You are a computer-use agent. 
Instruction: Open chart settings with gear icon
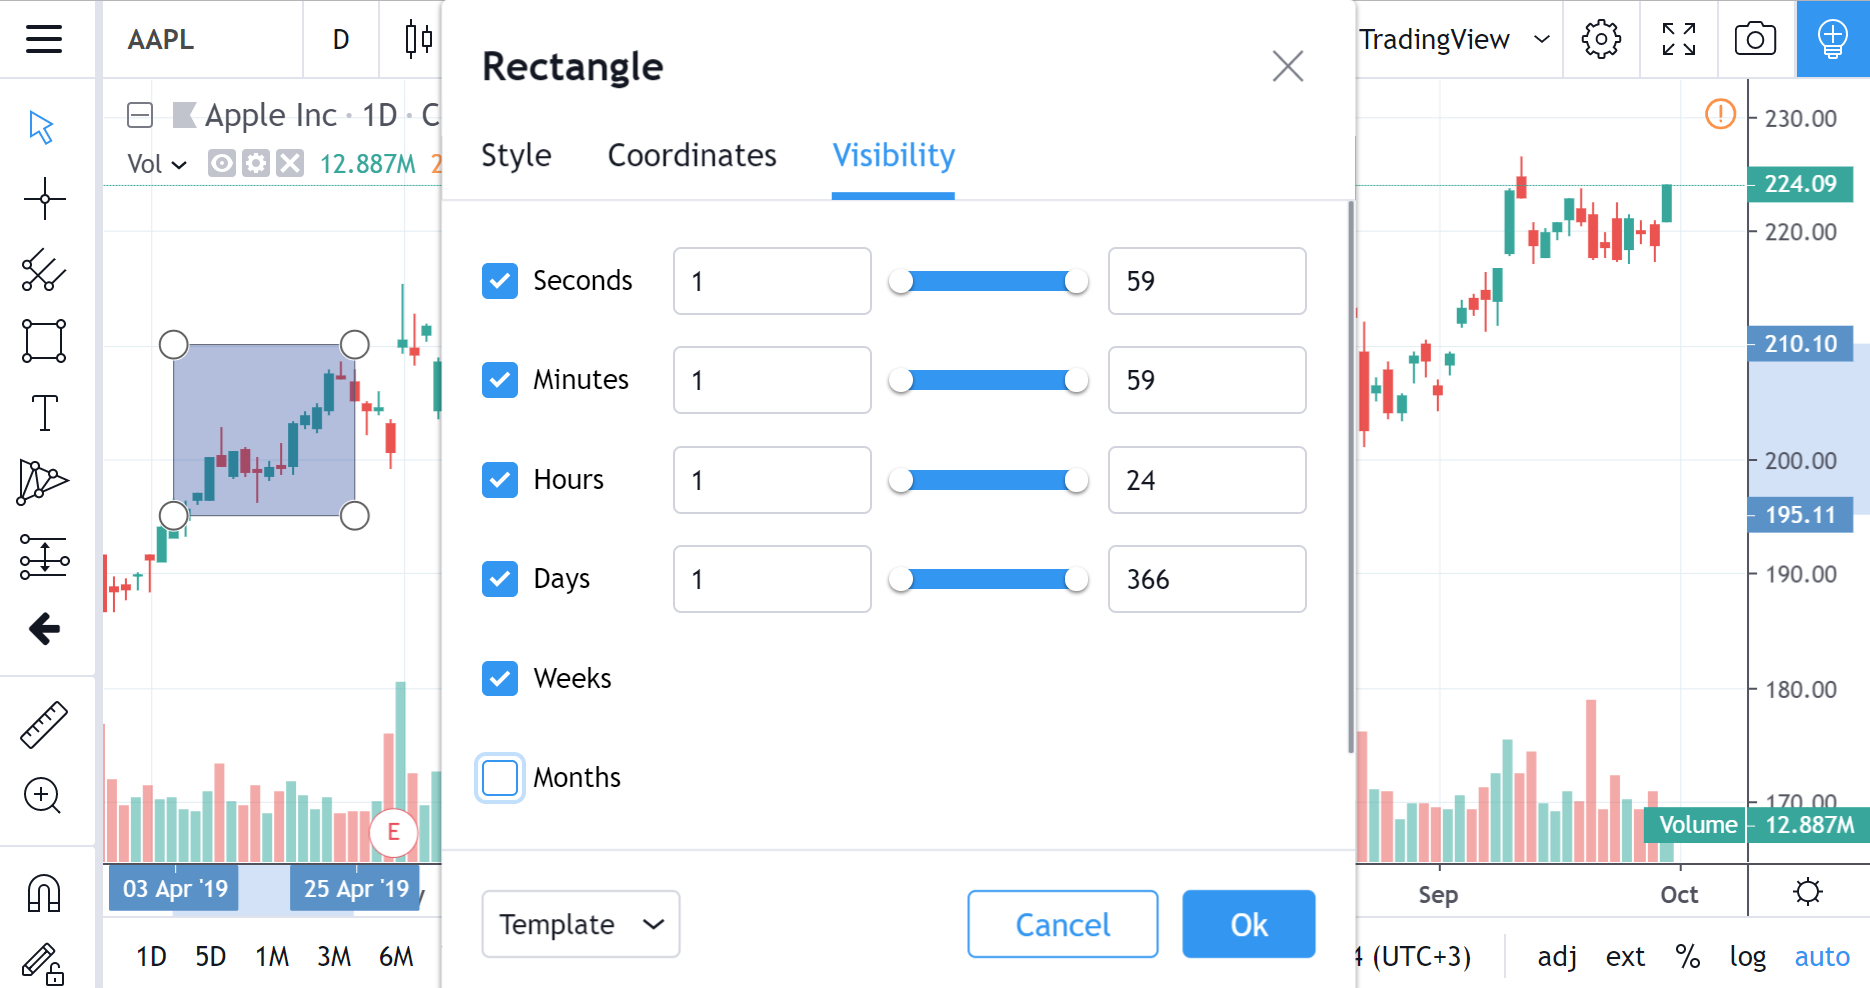1601,40
